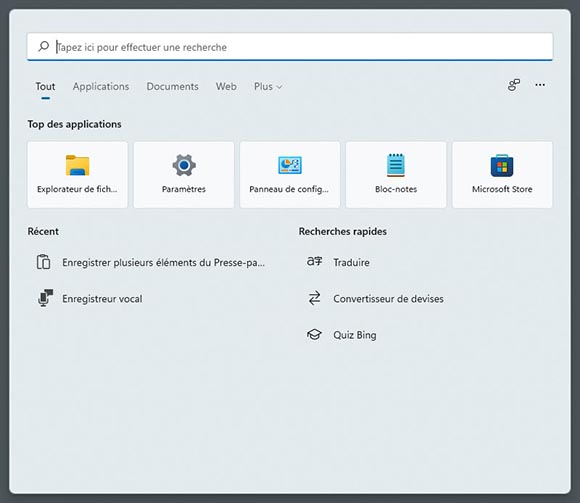Click the currency converter arrows icon
The width and height of the screenshot is (580, 503).
[x=314, y=298]
